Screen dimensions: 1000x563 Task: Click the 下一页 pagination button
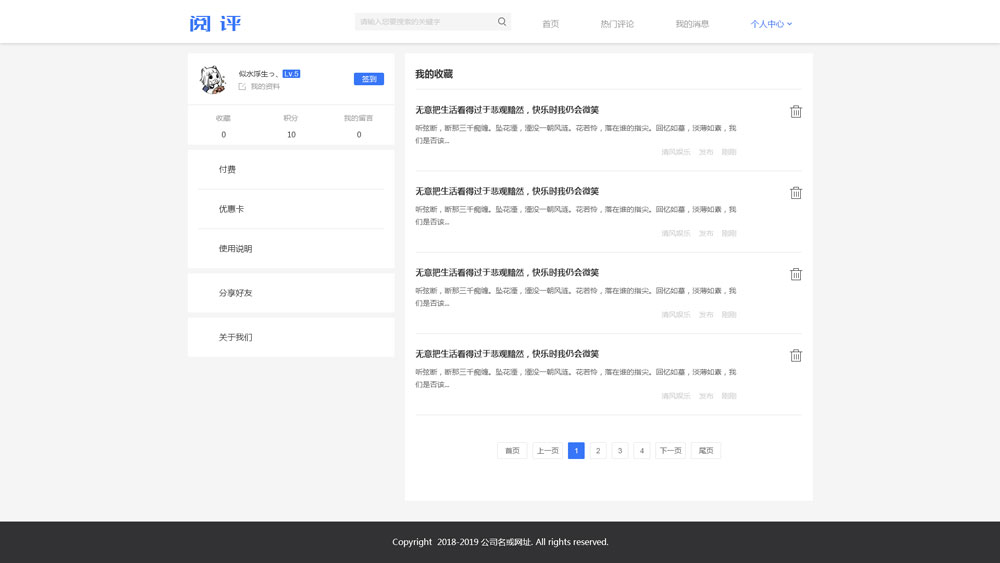coord(670,451)
